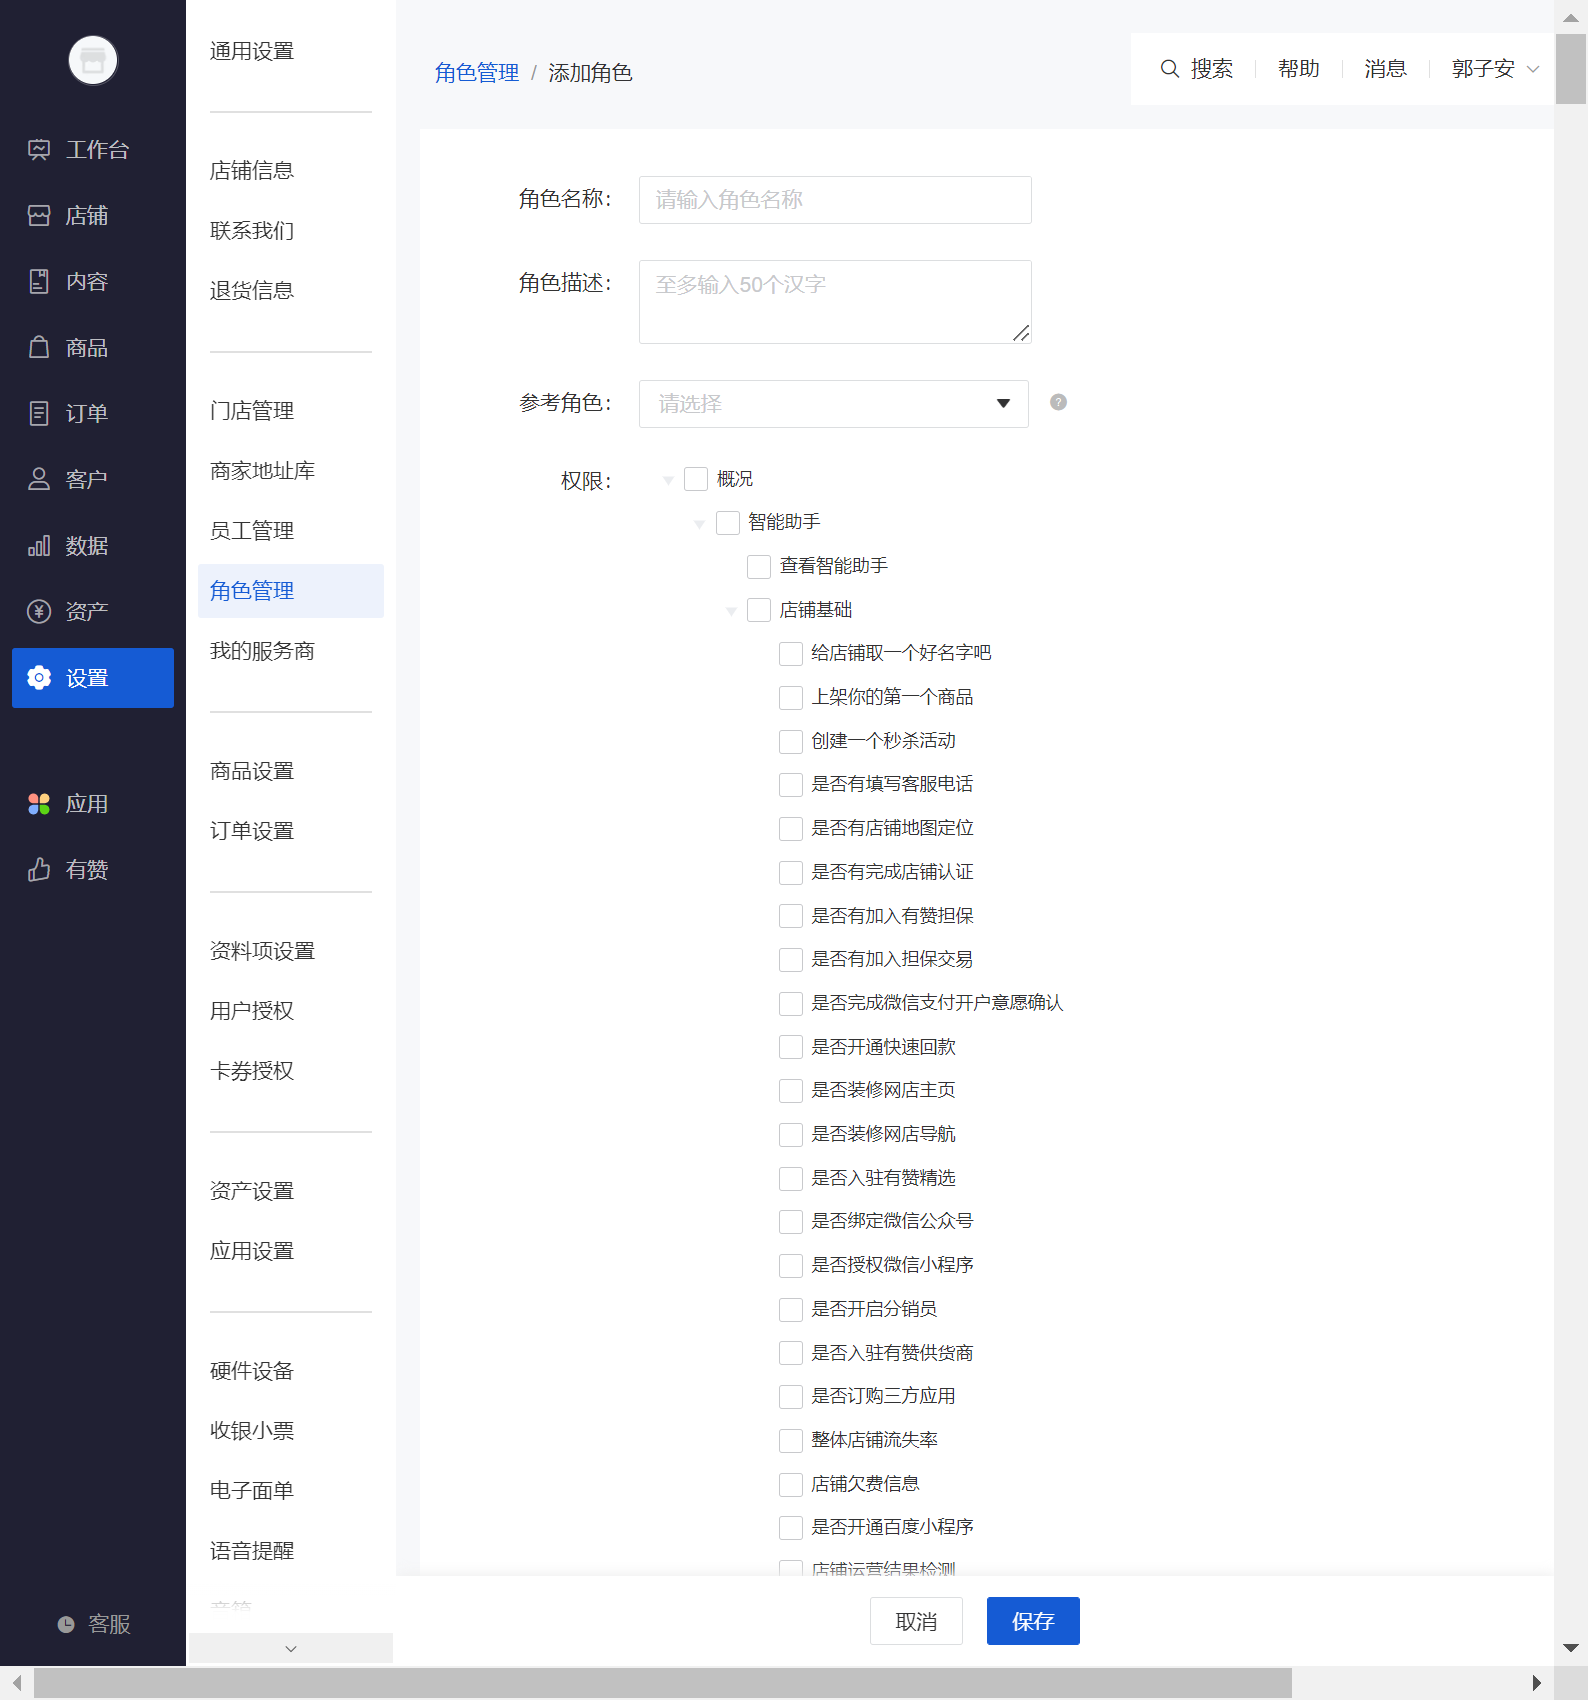1588x1700 pixels.
Task: Open 硬件设备 settings page
Action: coord(252,1371)
